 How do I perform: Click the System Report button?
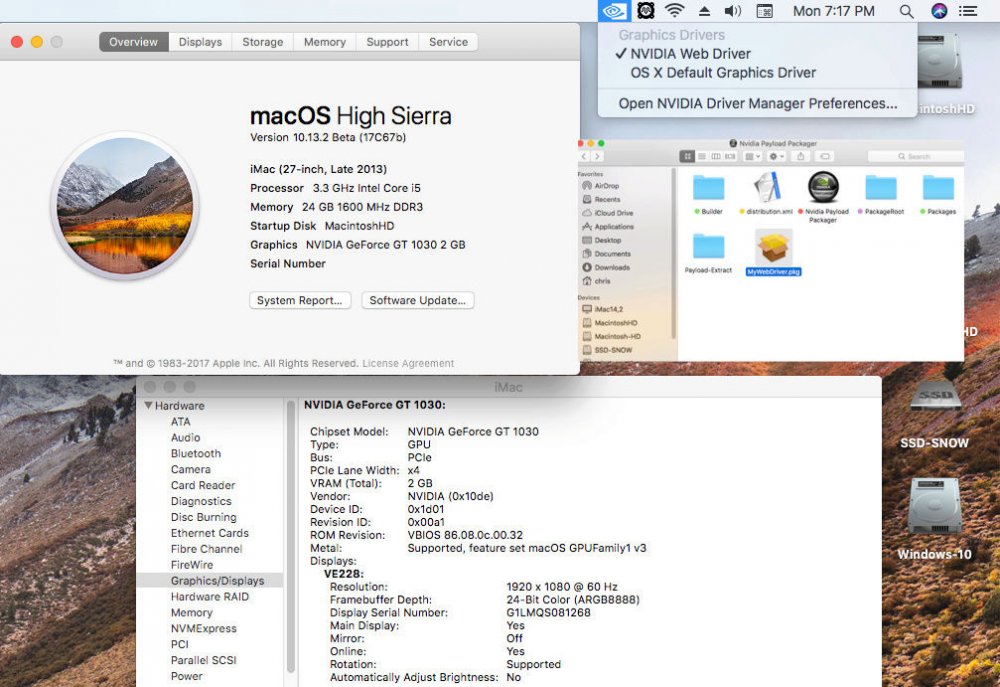pyautogui.click(x=300, y=300)
